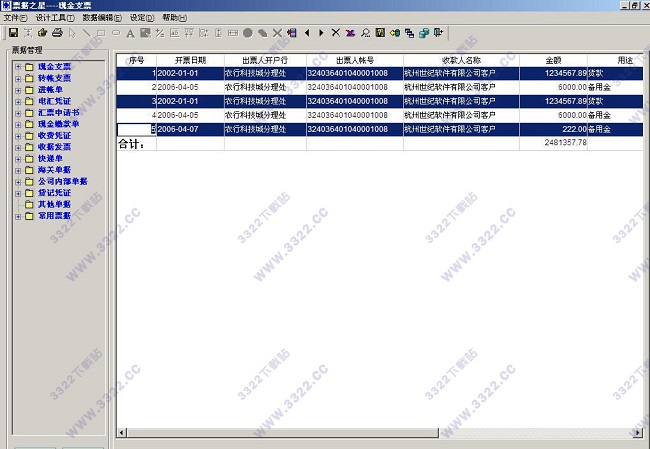Click the Print icon in toolbar
The image size is (650, 449).
coord(57,33)
